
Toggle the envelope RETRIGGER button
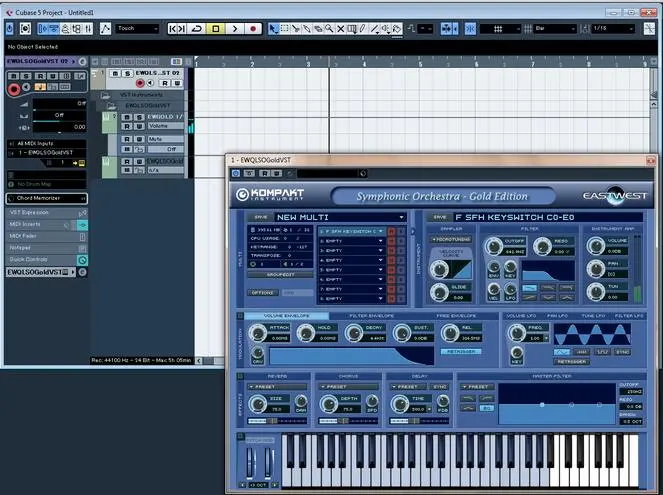point(461,352)
